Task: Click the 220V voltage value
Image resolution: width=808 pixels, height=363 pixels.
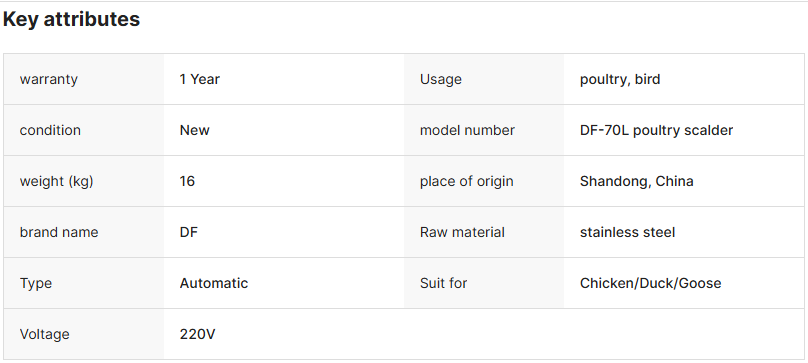Action: coord(197,334)
